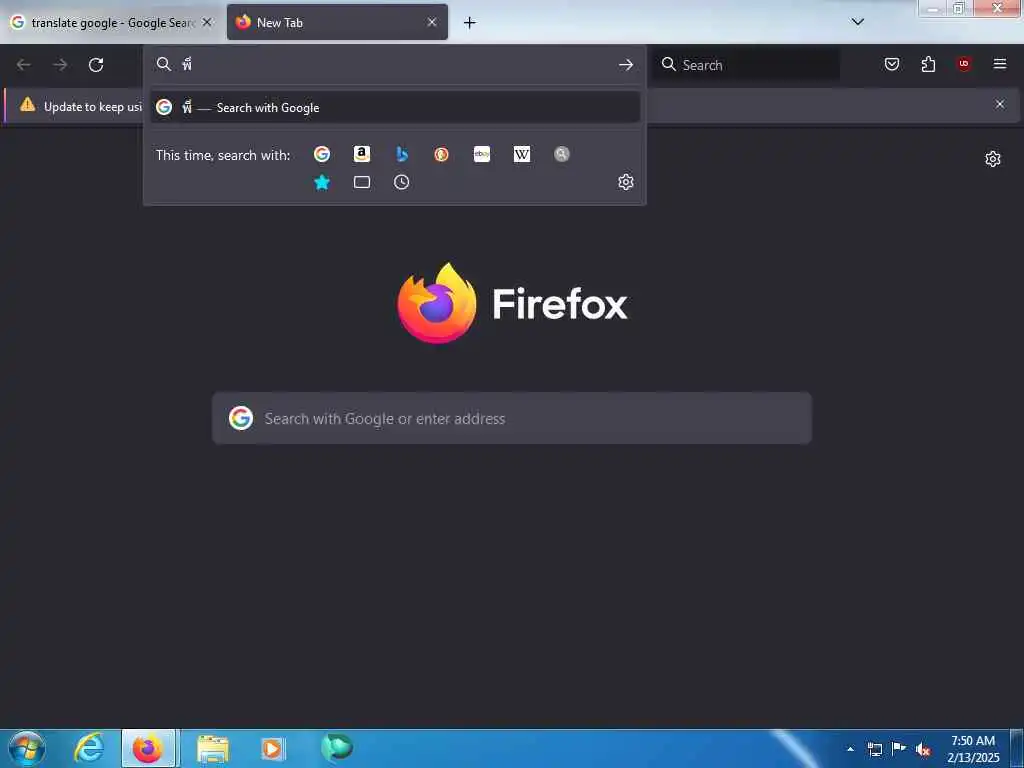Close the translate google tab
Image resolution: width=1024 pixels, height=768 pixels.
pos(206,22)
